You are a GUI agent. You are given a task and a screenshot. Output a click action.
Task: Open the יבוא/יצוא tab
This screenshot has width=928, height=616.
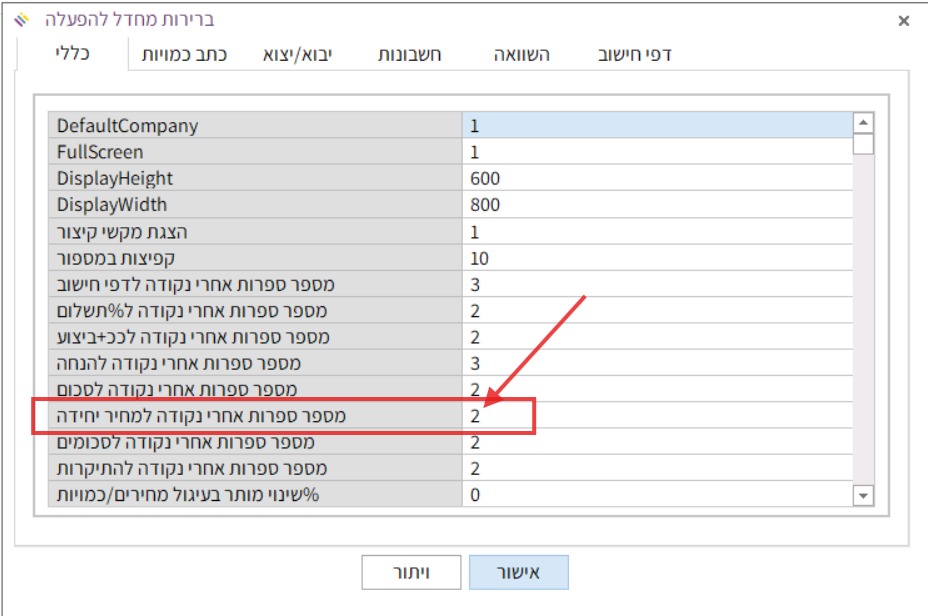[x=297, y=54]
